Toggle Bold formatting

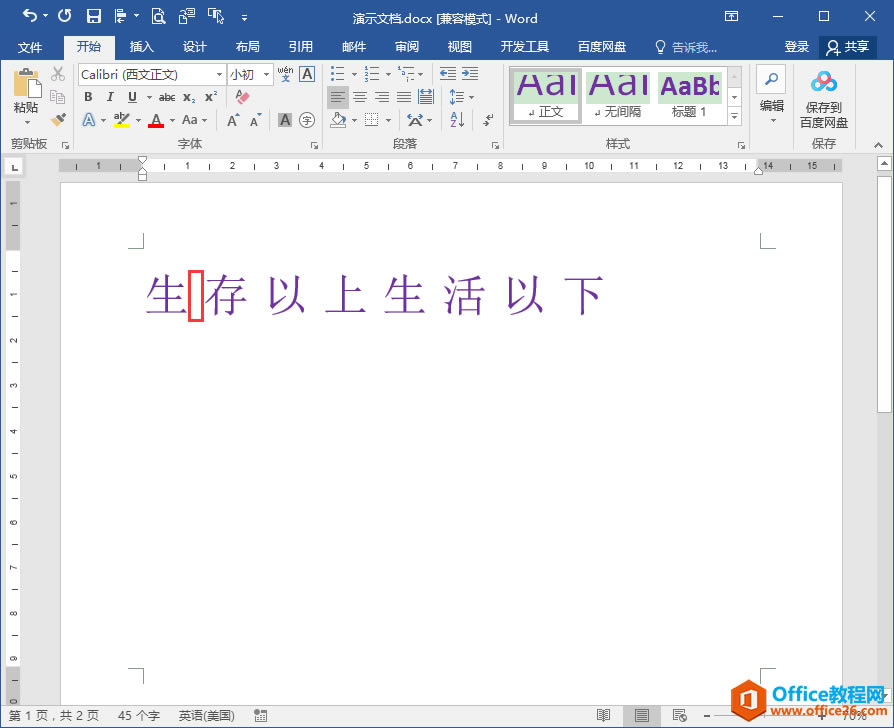(x=88, y=97)
